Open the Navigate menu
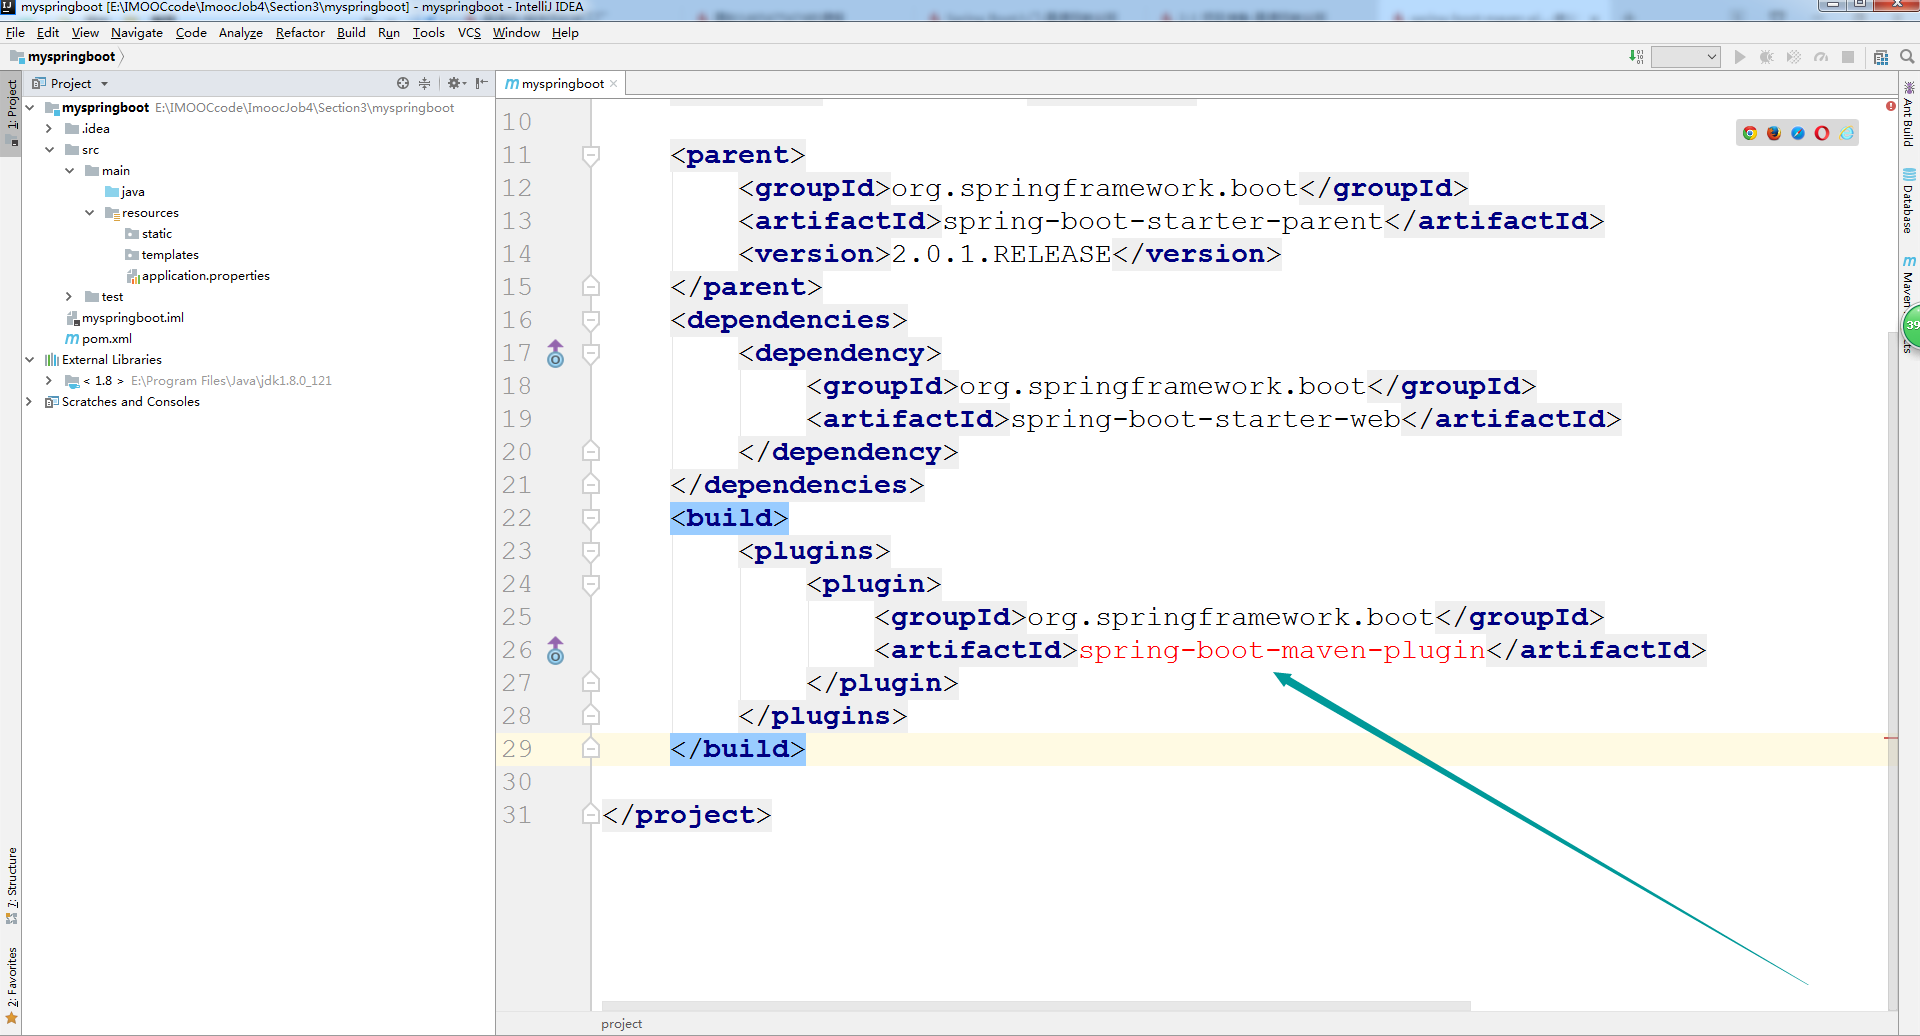 pos(137,32)
